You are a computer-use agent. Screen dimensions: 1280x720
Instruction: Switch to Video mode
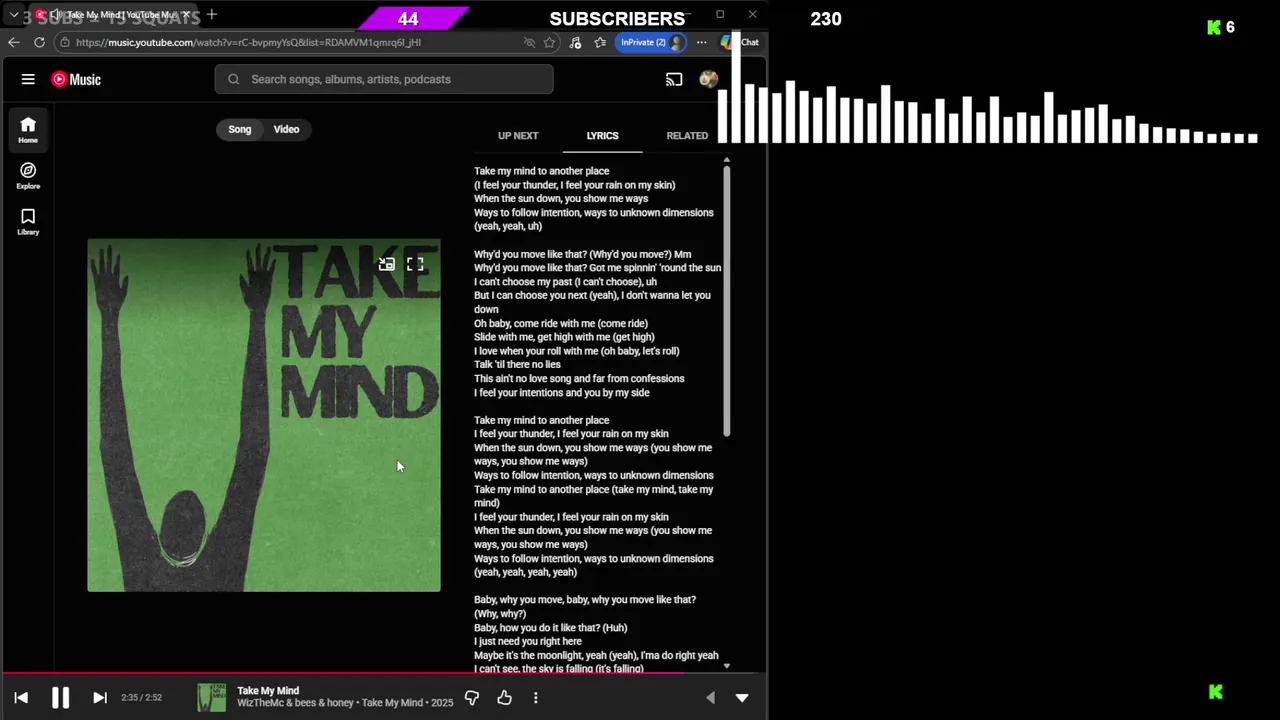[x=286, y=129]
